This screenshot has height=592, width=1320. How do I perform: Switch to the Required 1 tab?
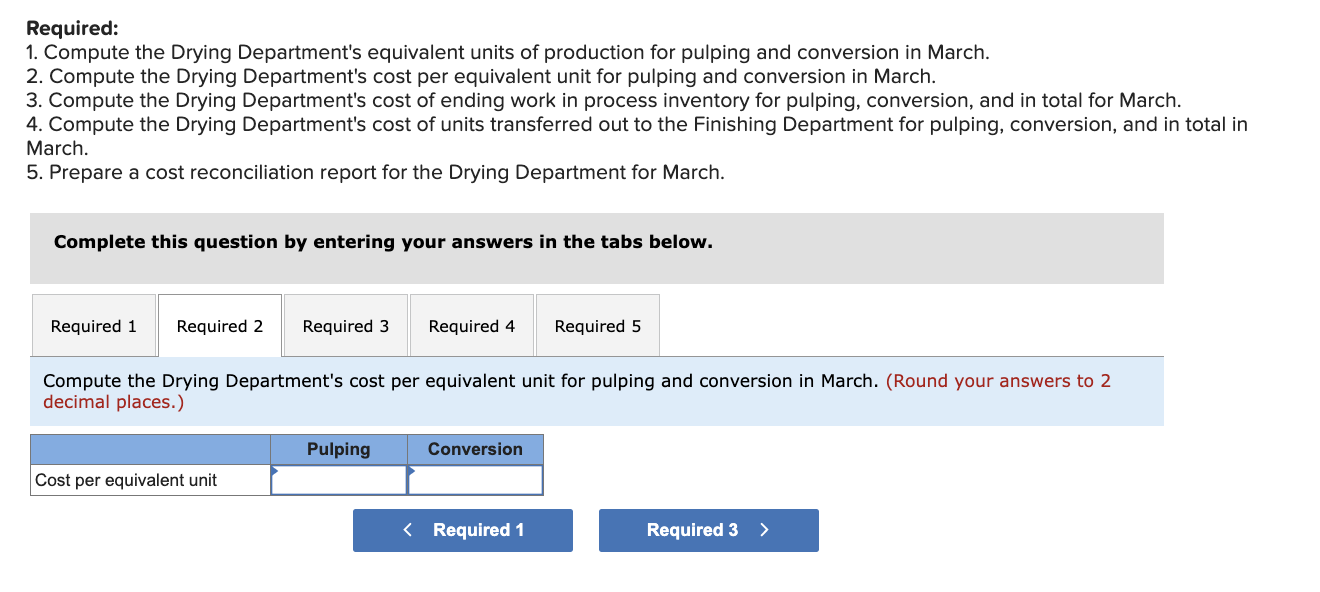pos(93,325)
